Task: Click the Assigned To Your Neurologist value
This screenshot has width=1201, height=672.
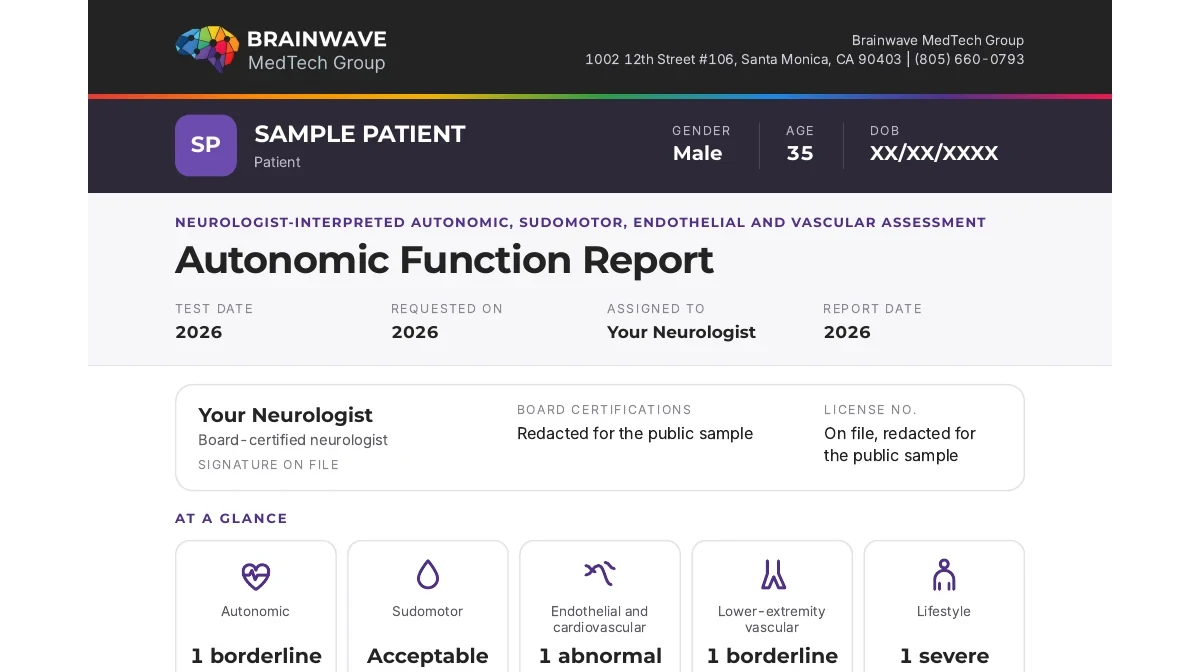Action: 681,332
